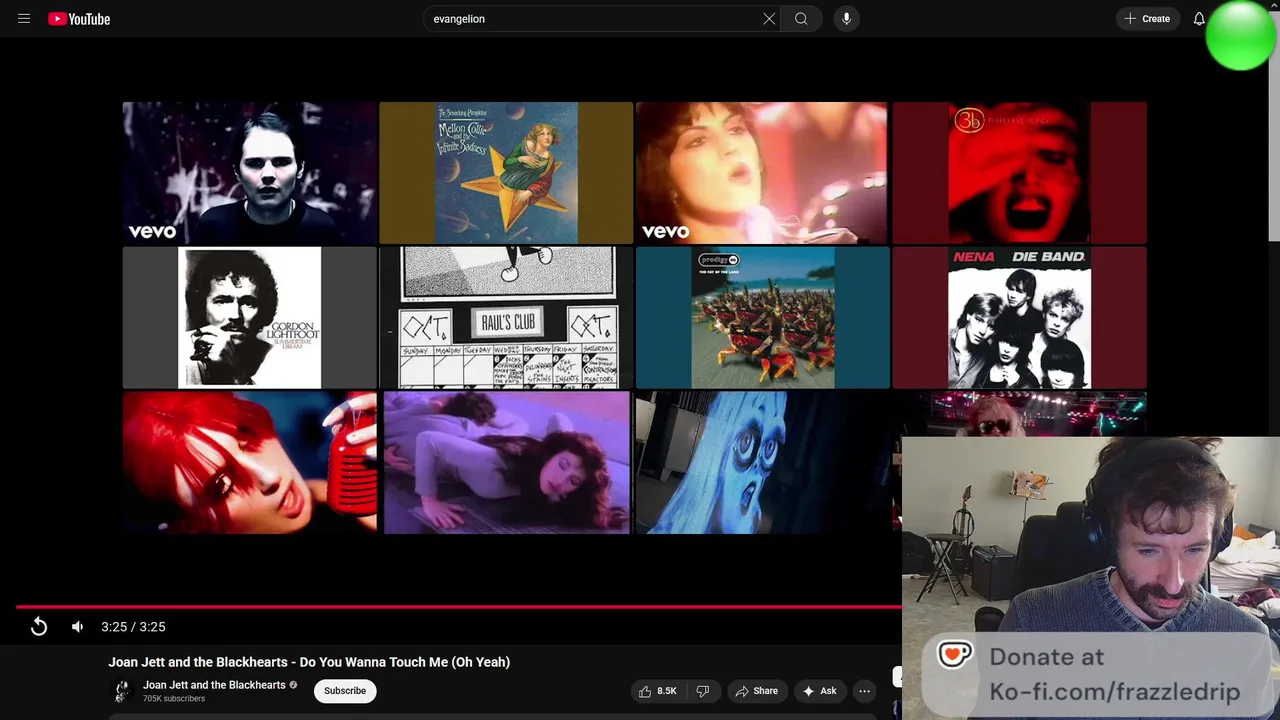Open the Raul's Club calendar thumbnail
The height and width of the screenshot is (720, 1280).
coord(506,317)
